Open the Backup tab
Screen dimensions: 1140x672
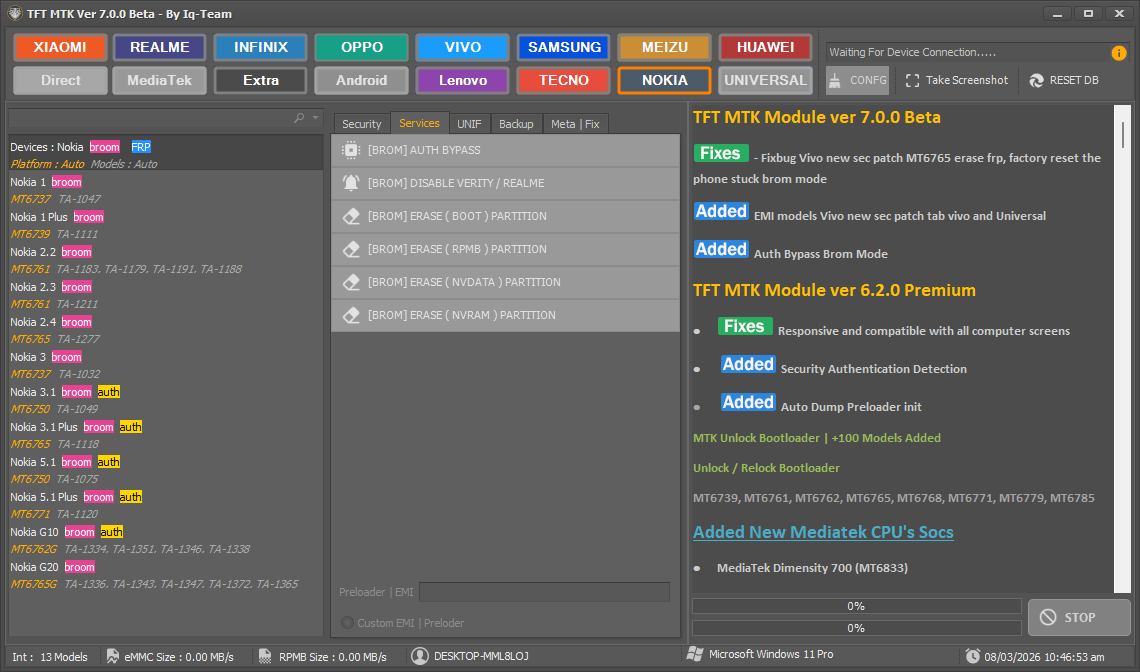[x=516, y=123]
